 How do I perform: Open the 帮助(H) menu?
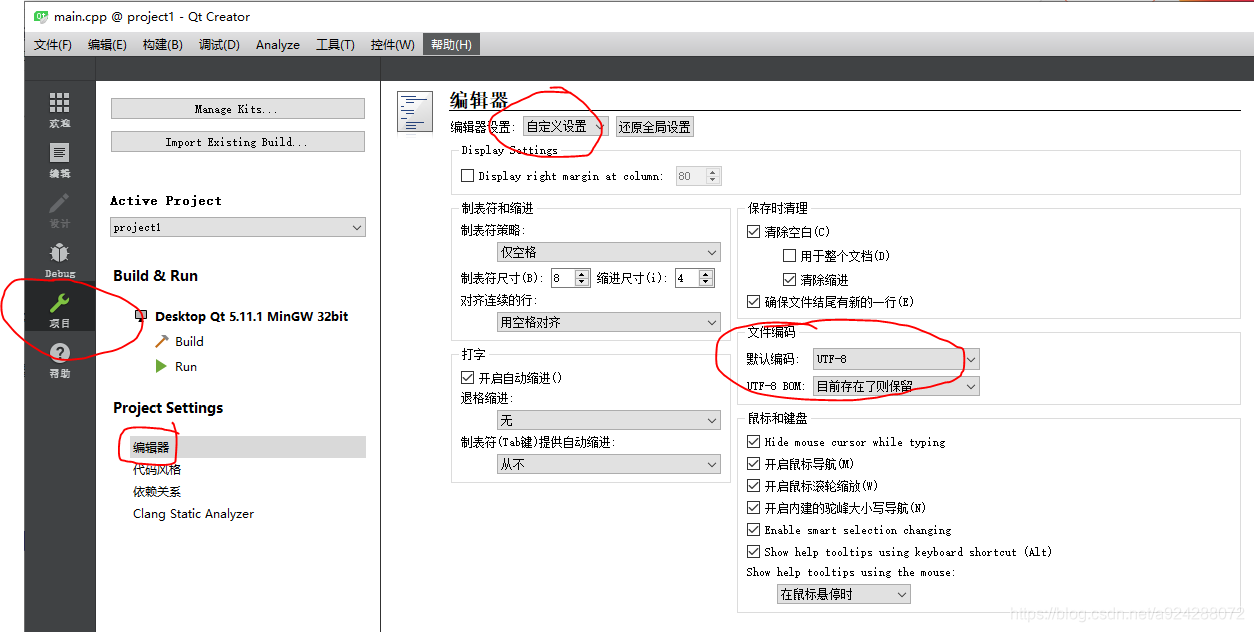coord(451,45)
